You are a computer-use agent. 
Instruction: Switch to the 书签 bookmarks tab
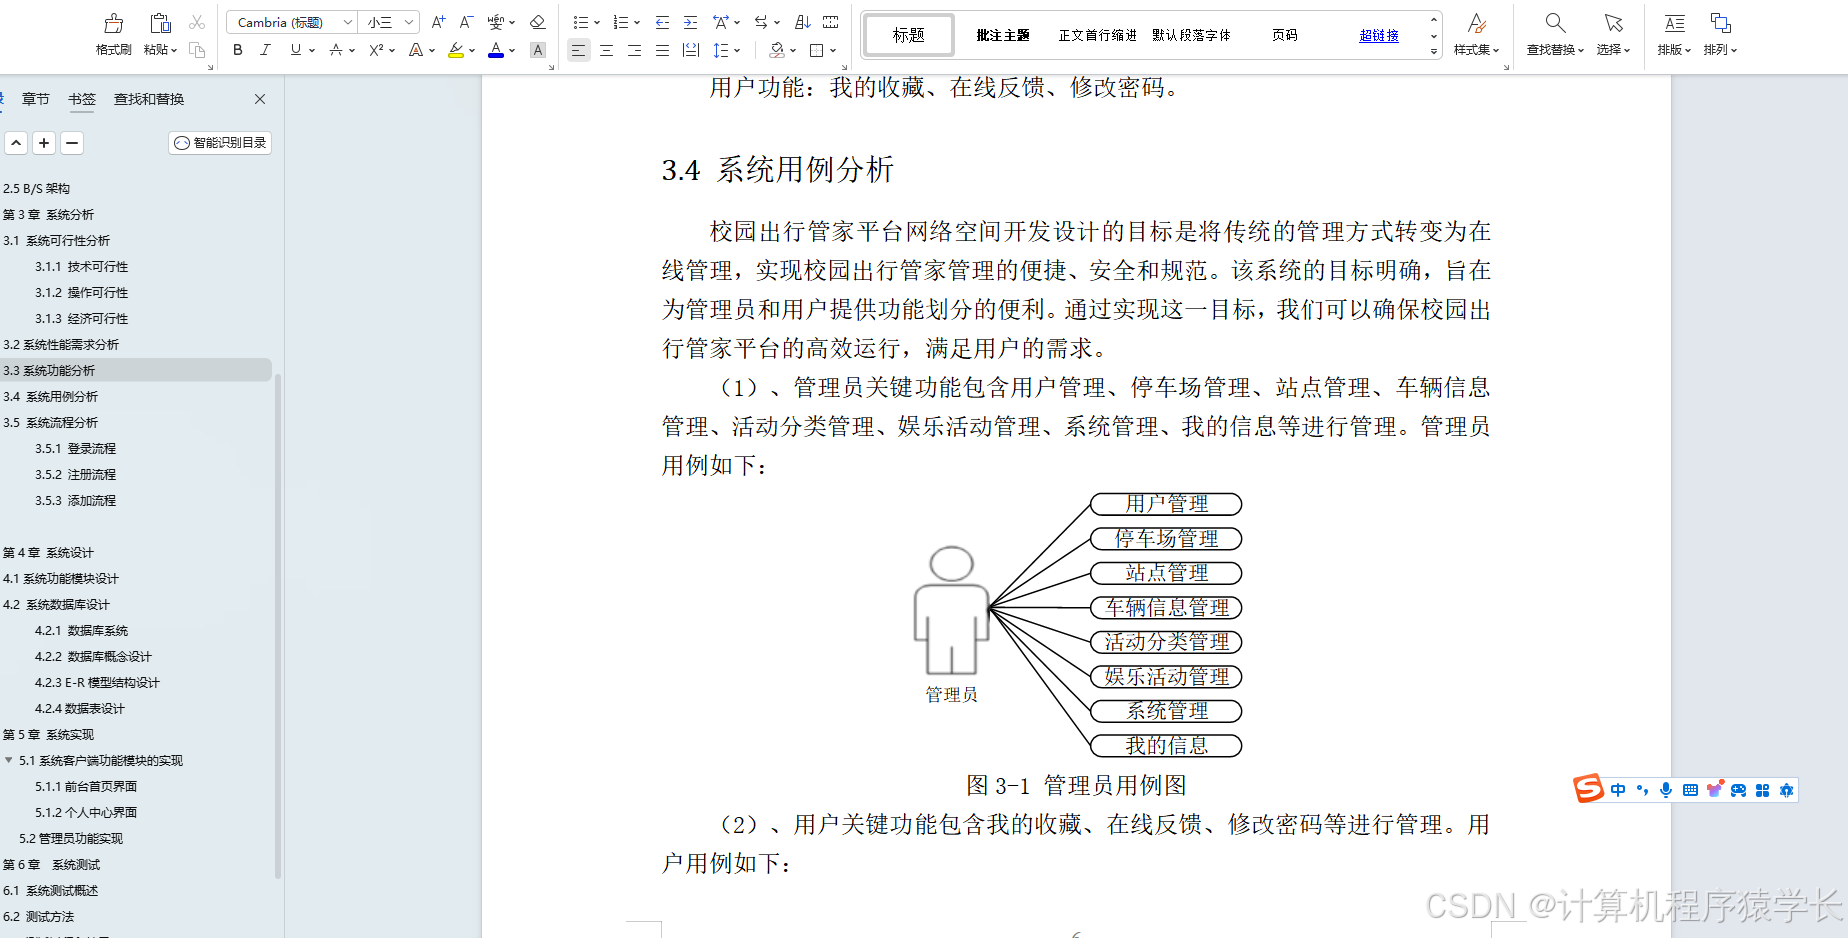click(x=82, y=99)
